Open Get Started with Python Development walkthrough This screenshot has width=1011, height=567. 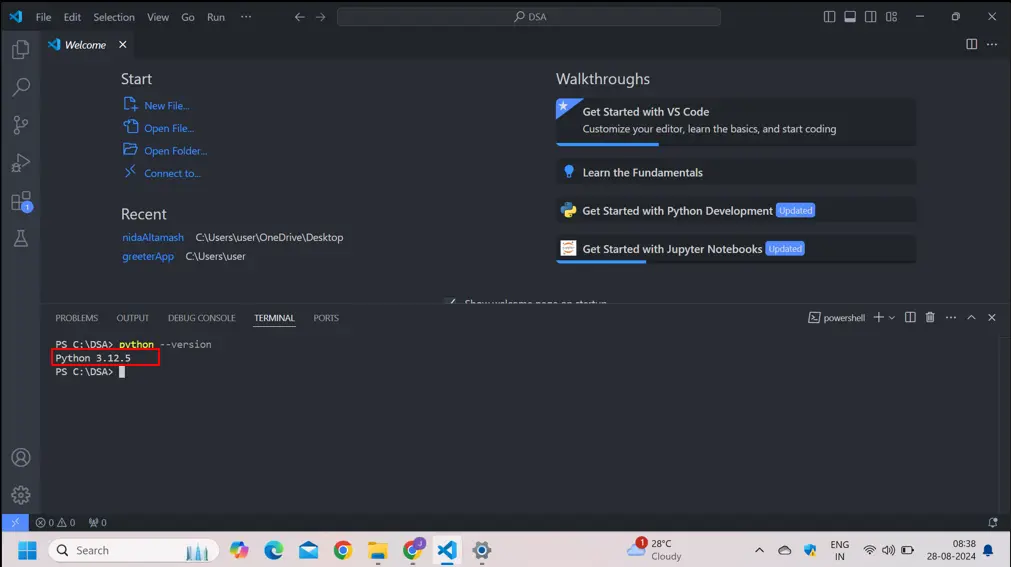[736, 210]
